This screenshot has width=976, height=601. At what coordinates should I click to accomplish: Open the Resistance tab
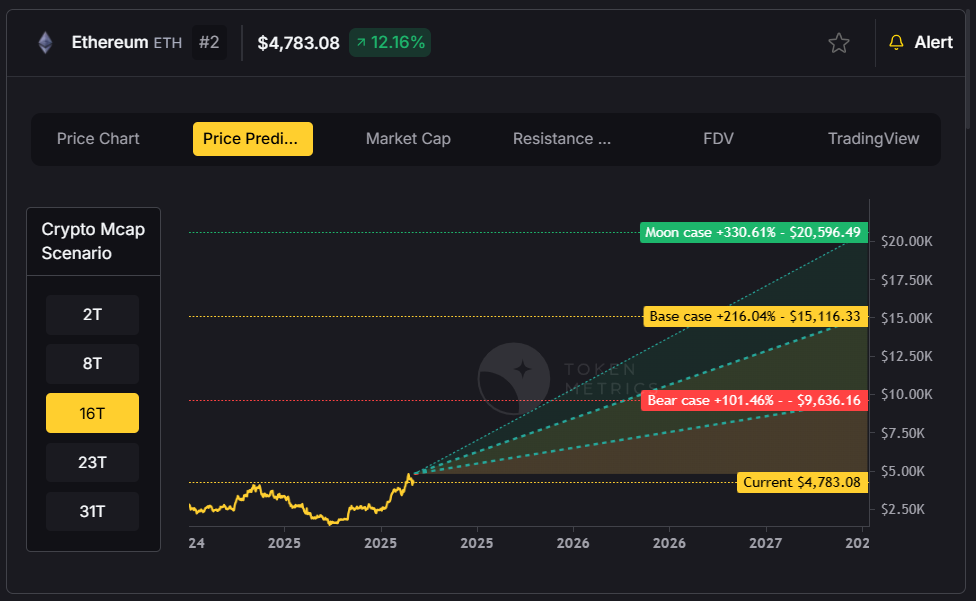point(562,139)
